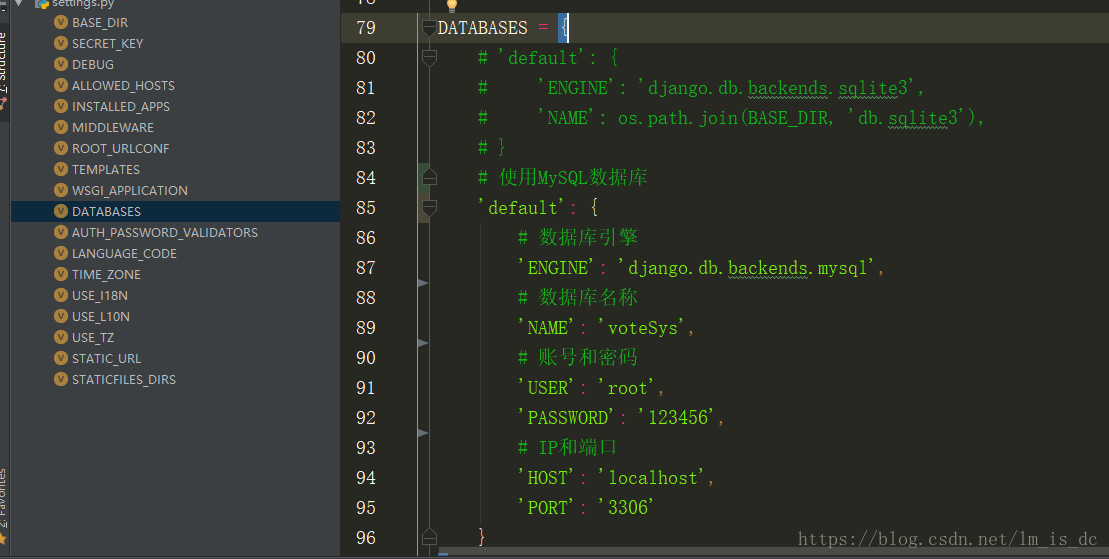This screenshot has height=559, width=1109.
Task: Click variable icon beside DATABASES
Action: [61, 212]
